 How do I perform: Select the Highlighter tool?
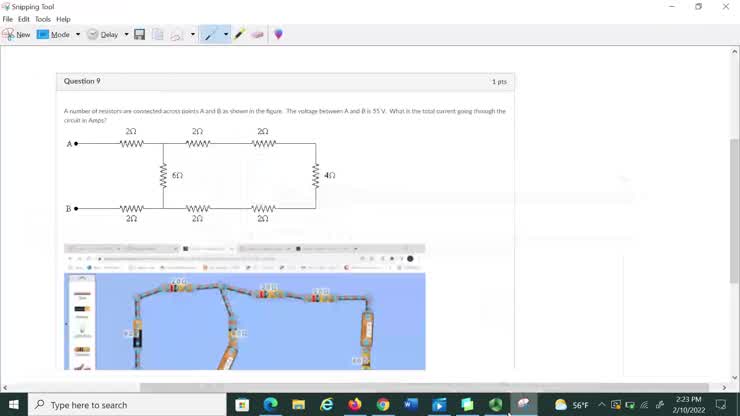[240, 34]
